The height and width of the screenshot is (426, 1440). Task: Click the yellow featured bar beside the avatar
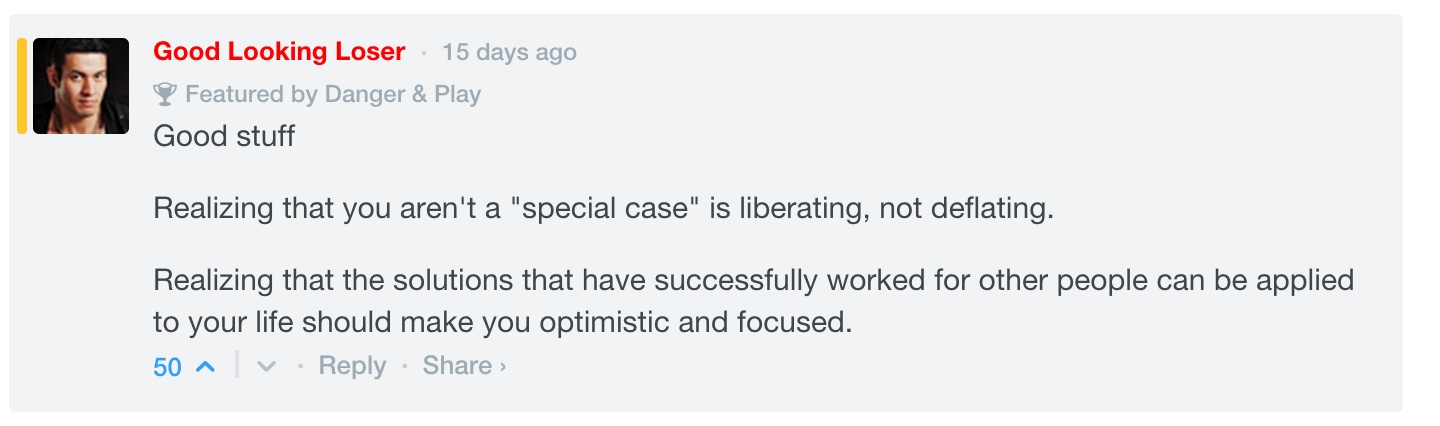(21, 86)
